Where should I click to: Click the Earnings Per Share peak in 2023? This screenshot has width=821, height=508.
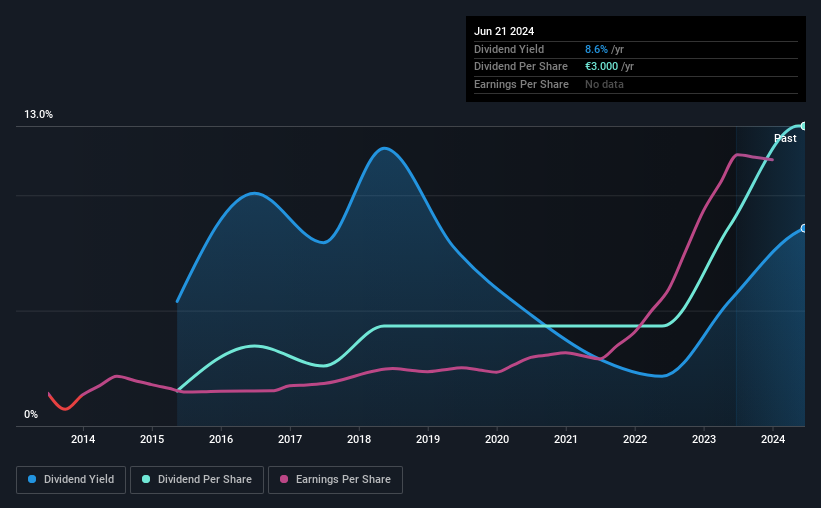pos(737,154)
